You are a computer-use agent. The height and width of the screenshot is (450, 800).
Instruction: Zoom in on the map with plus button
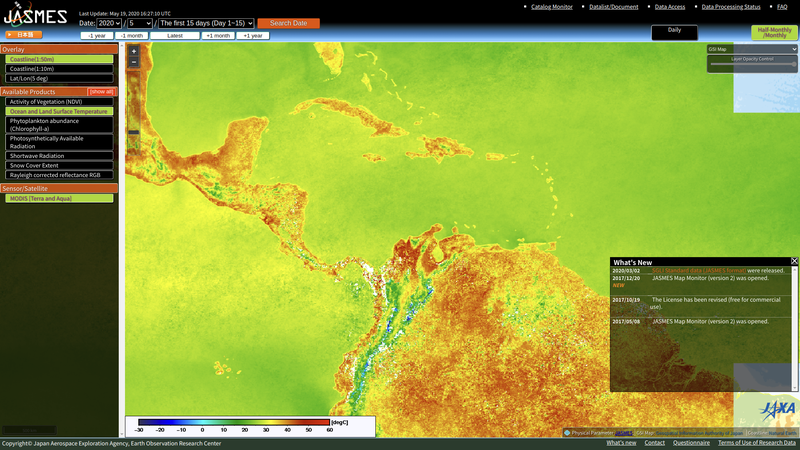[134, 51]
